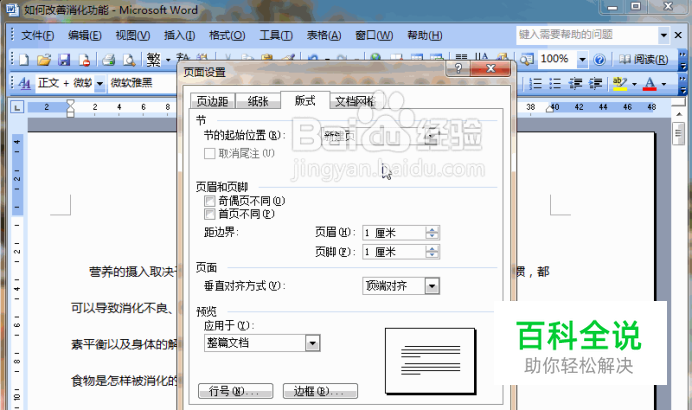Click the 页脚 distance stepper arrows
692x410 pixels.
pos(432,252)
